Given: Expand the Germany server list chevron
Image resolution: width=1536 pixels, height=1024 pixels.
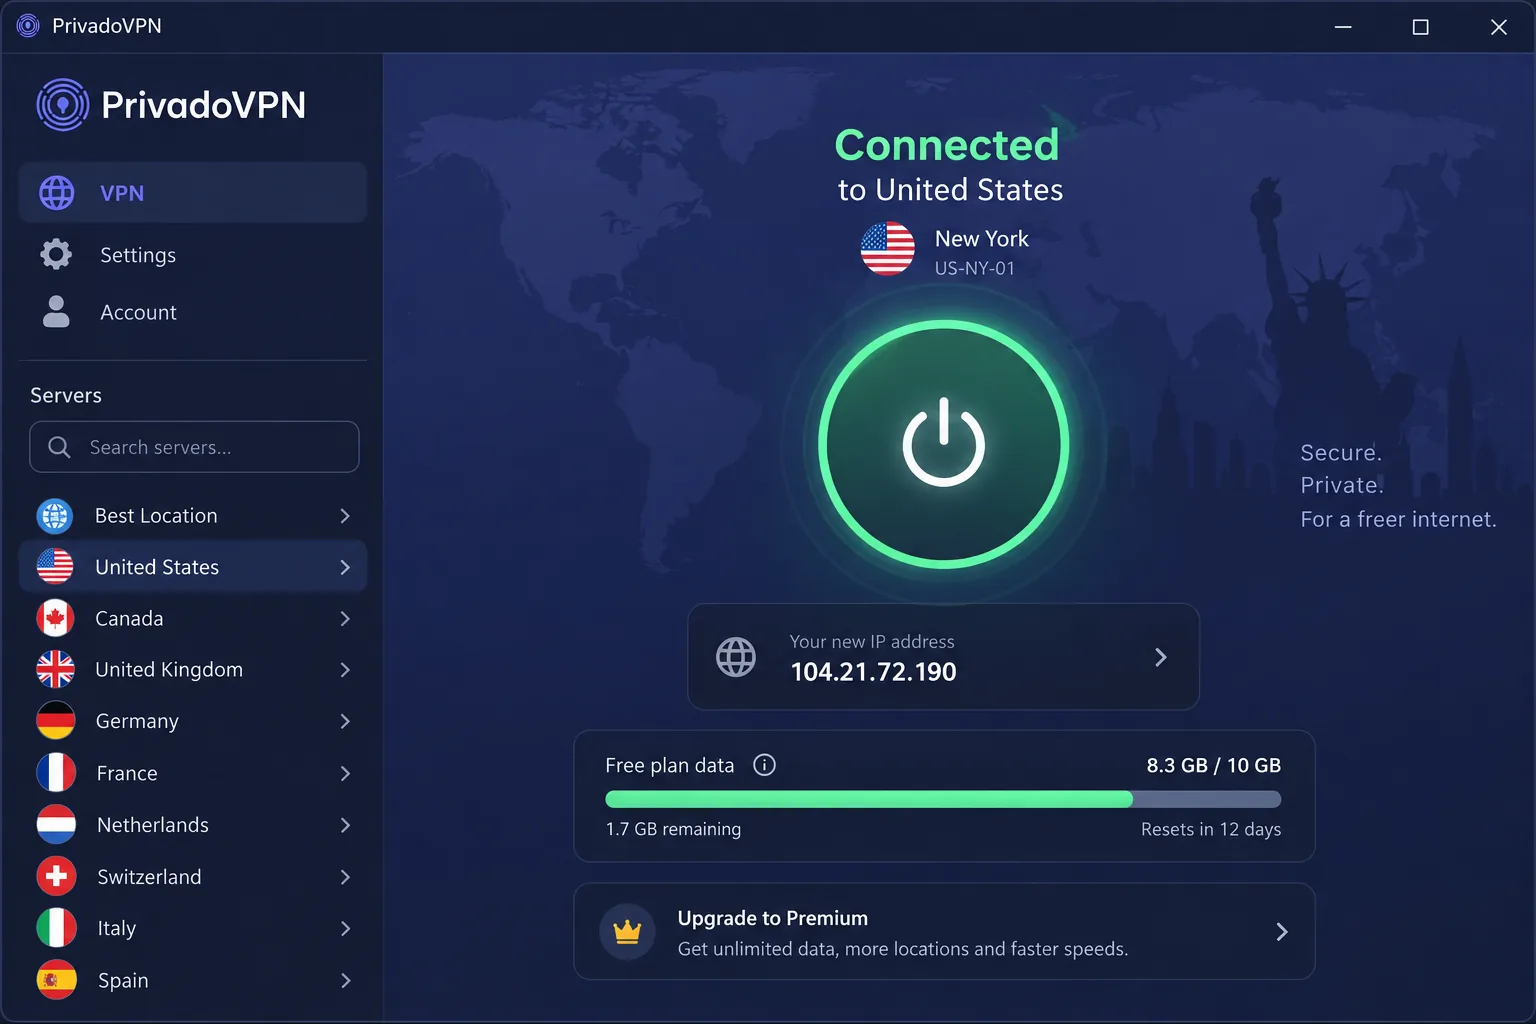Looking at the screenshot, I should pyautogui.click(x=345, y=721).
